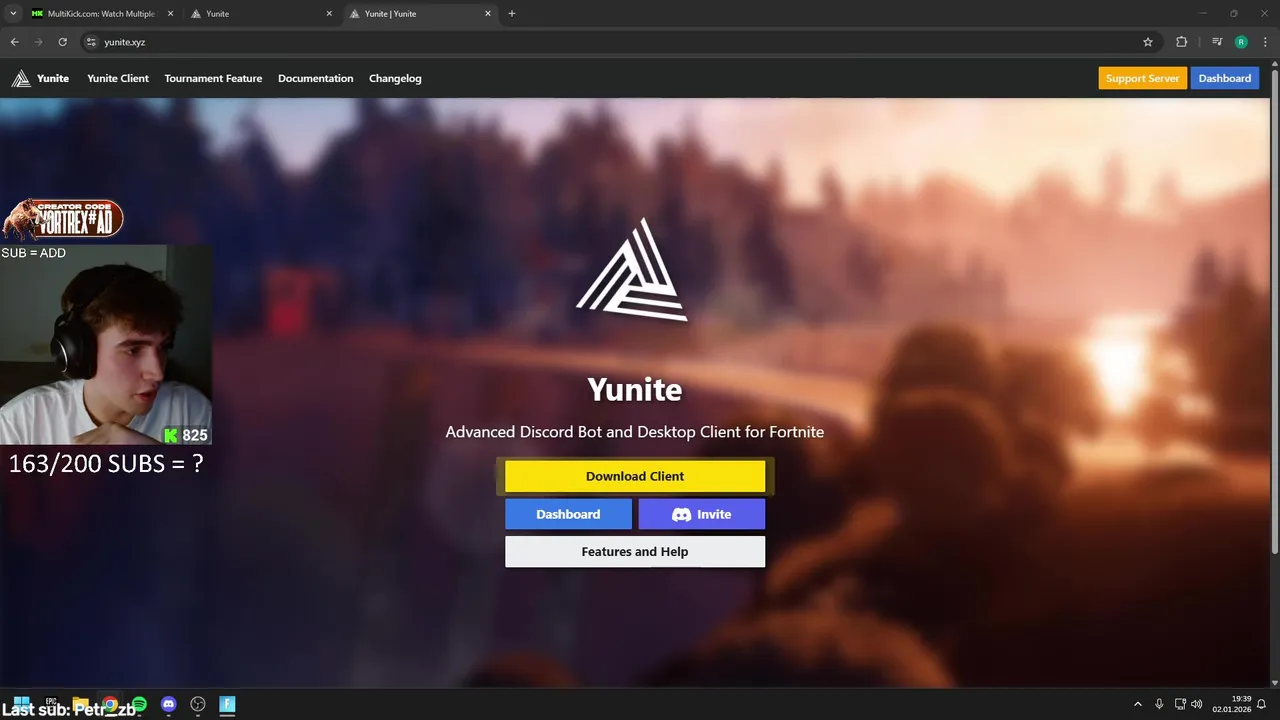Click the browser forward arrow
This screenshot has width=1280, height=720.
point(39,42)
